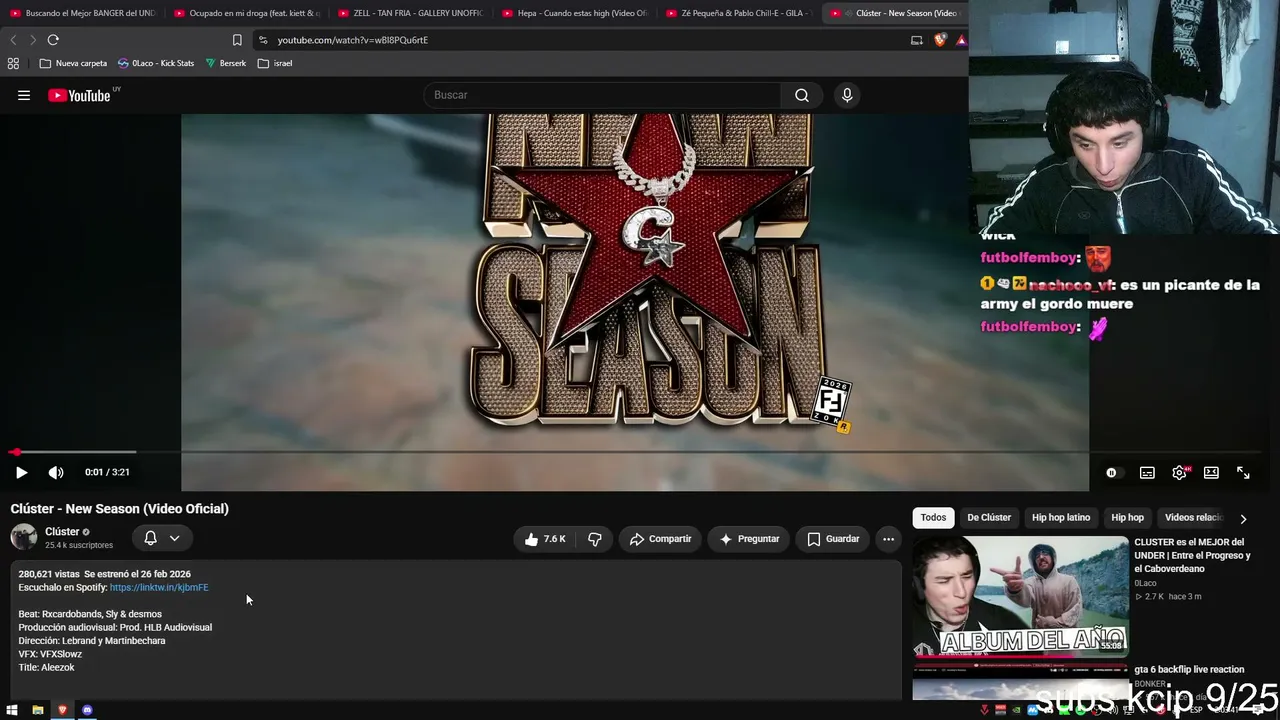Dislike the video
This screenshot has width=1280, height=720.
(595, 539)
